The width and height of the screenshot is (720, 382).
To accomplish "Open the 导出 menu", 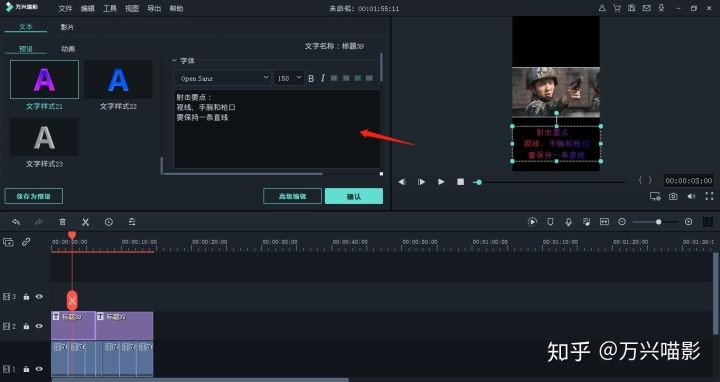I will (x=154, y=9).
